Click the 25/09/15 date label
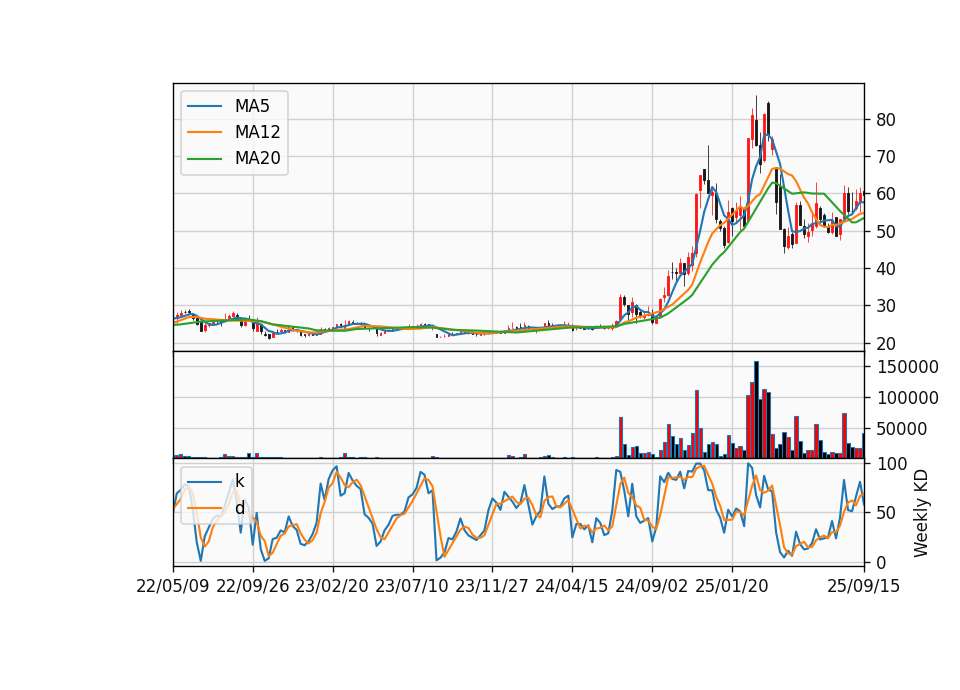 tap(864, 586)
